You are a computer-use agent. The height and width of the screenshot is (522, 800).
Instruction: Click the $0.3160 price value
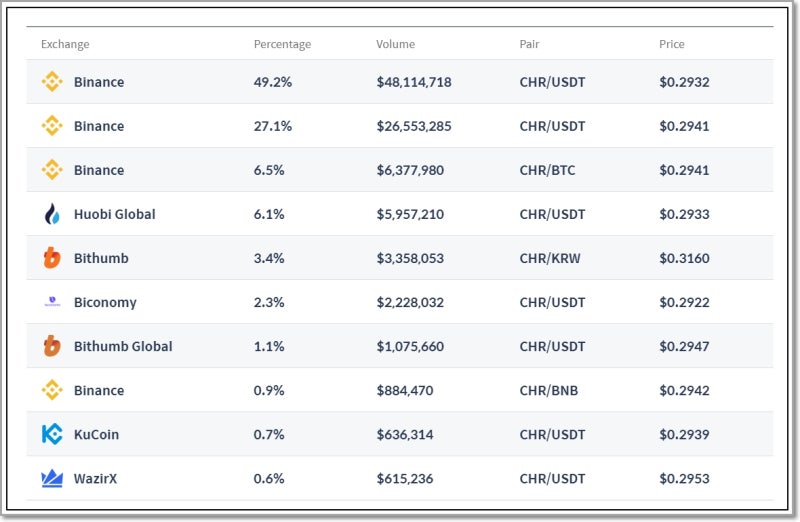(x=684, y=258)
